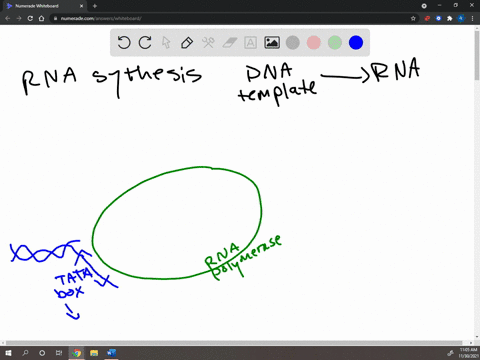Viewport: 480px width, 360px height.
Task: Click the system tray pen icon
Action: (450, 353)
